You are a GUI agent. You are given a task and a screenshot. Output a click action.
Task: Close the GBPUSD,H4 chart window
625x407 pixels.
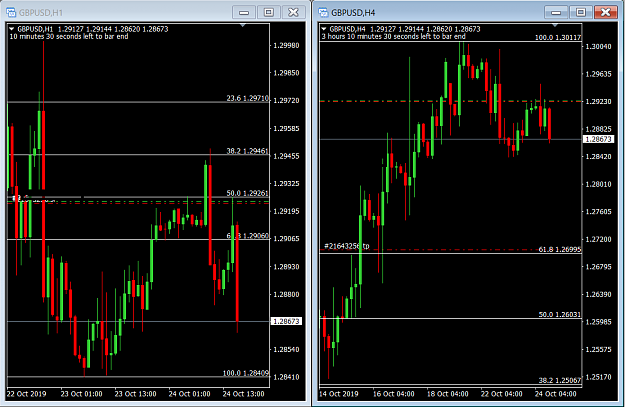(605, 12)
